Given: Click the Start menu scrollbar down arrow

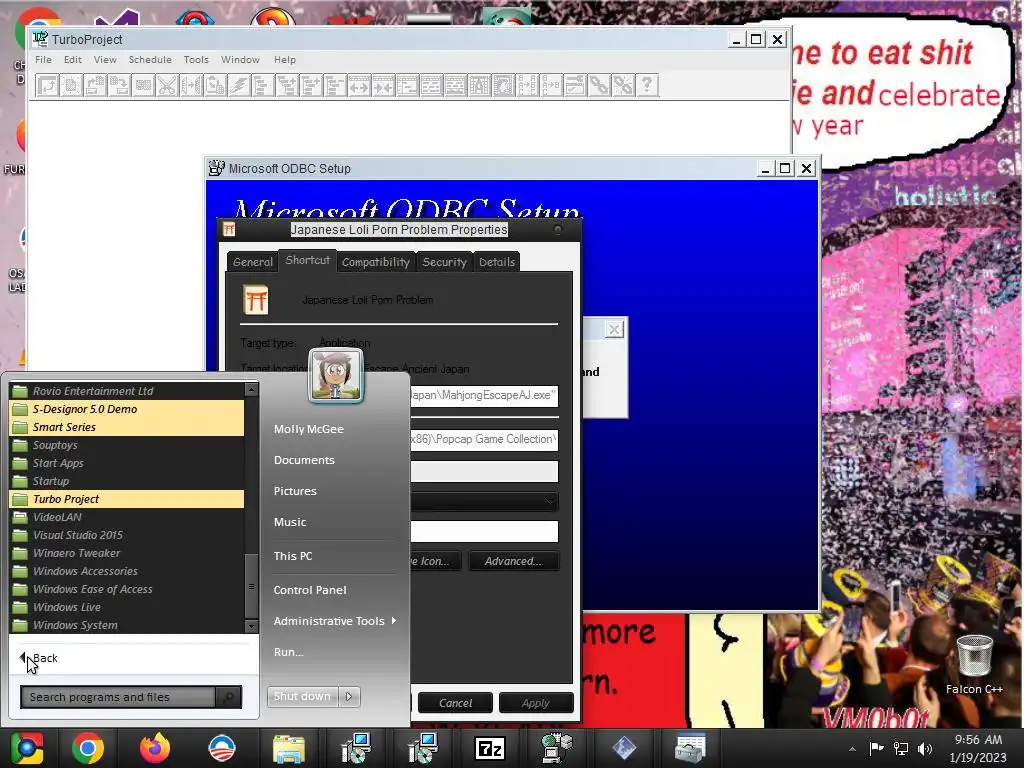Looking at the screenshot, I should tap(251, 626).
